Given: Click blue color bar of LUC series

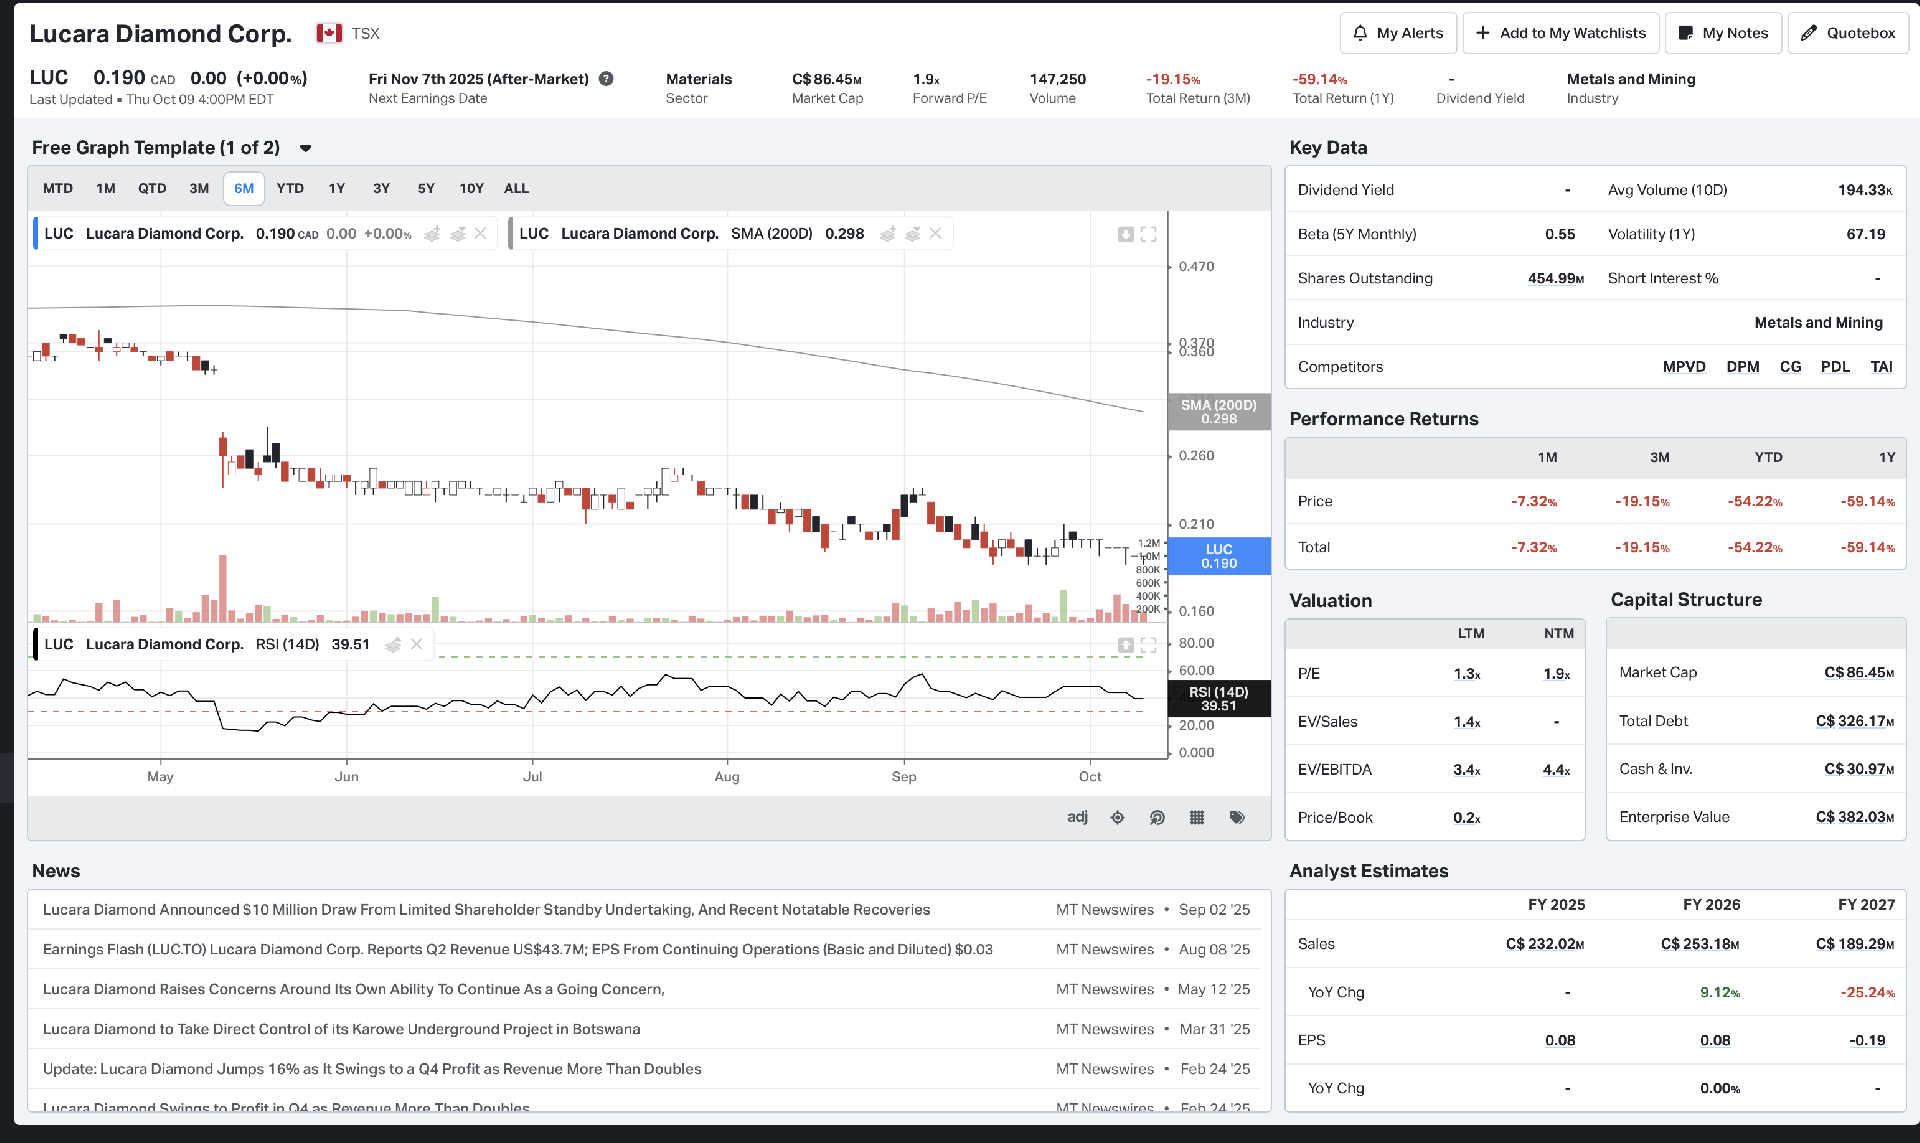Looking at the screenshot, I should click(x=36, y=234).
